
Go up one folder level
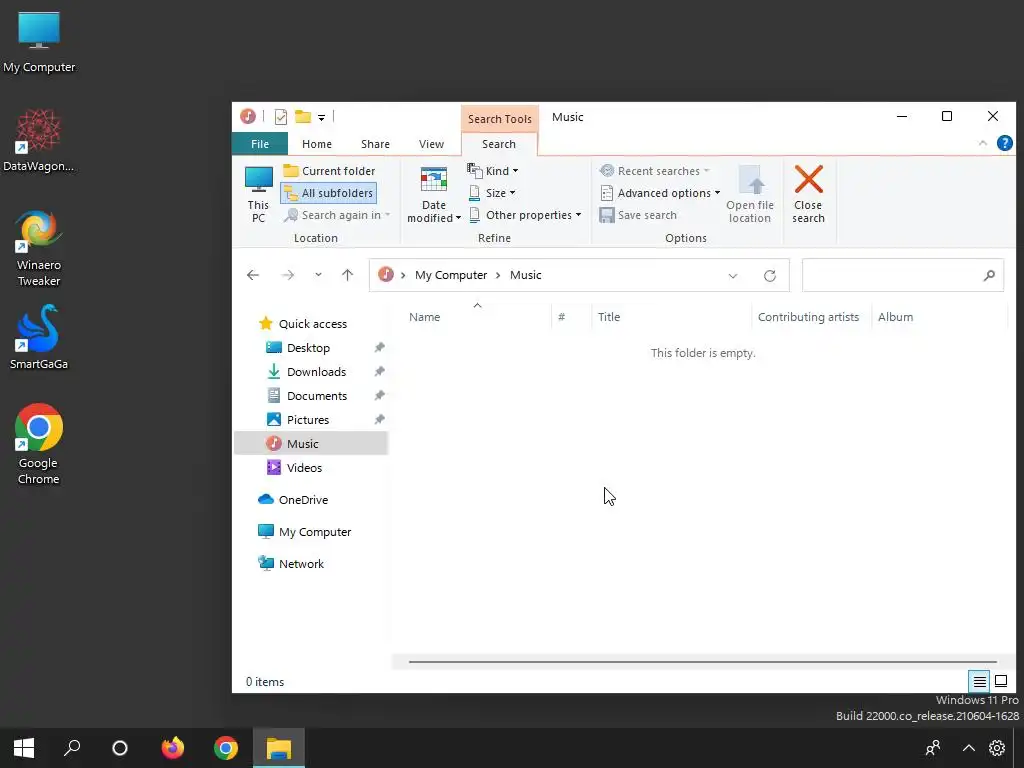[347, 276]
